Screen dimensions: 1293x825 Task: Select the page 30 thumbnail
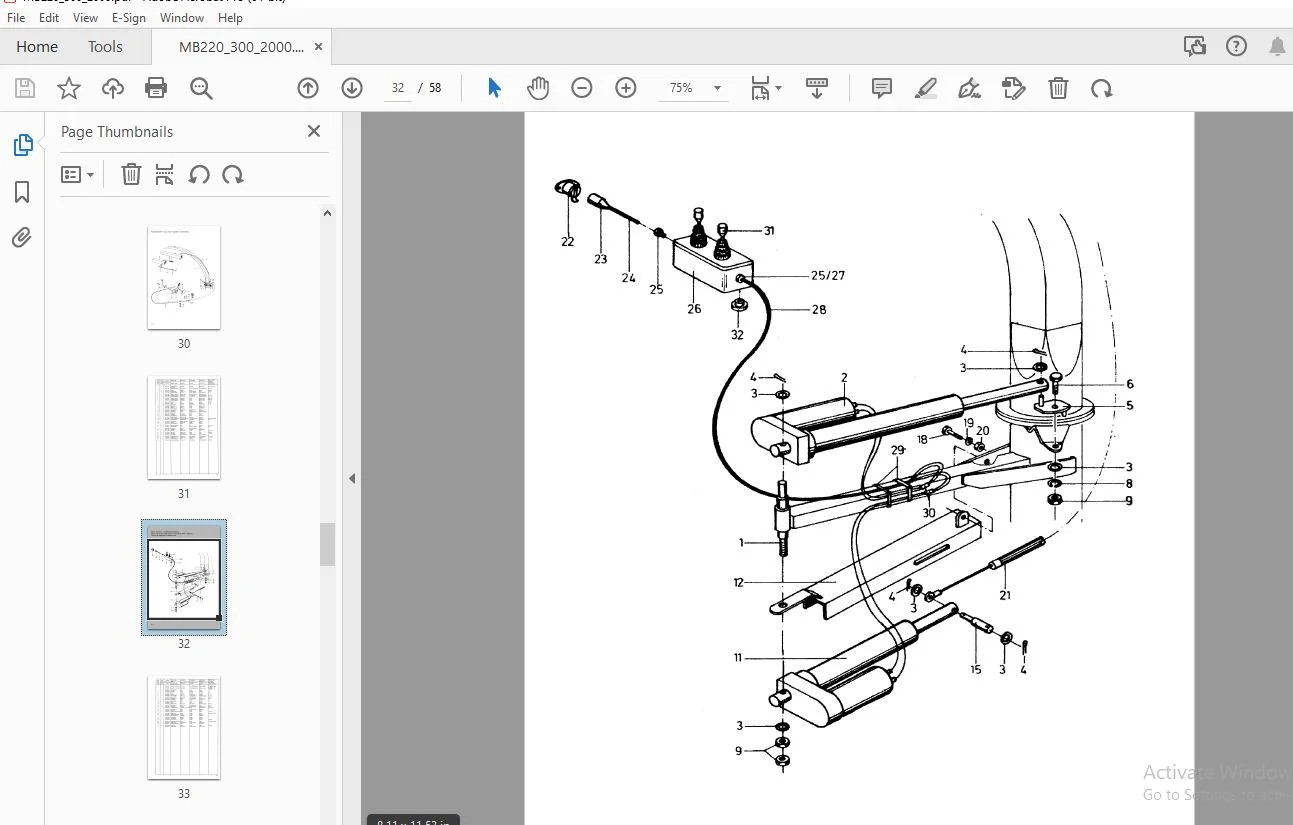click(184, 278)
